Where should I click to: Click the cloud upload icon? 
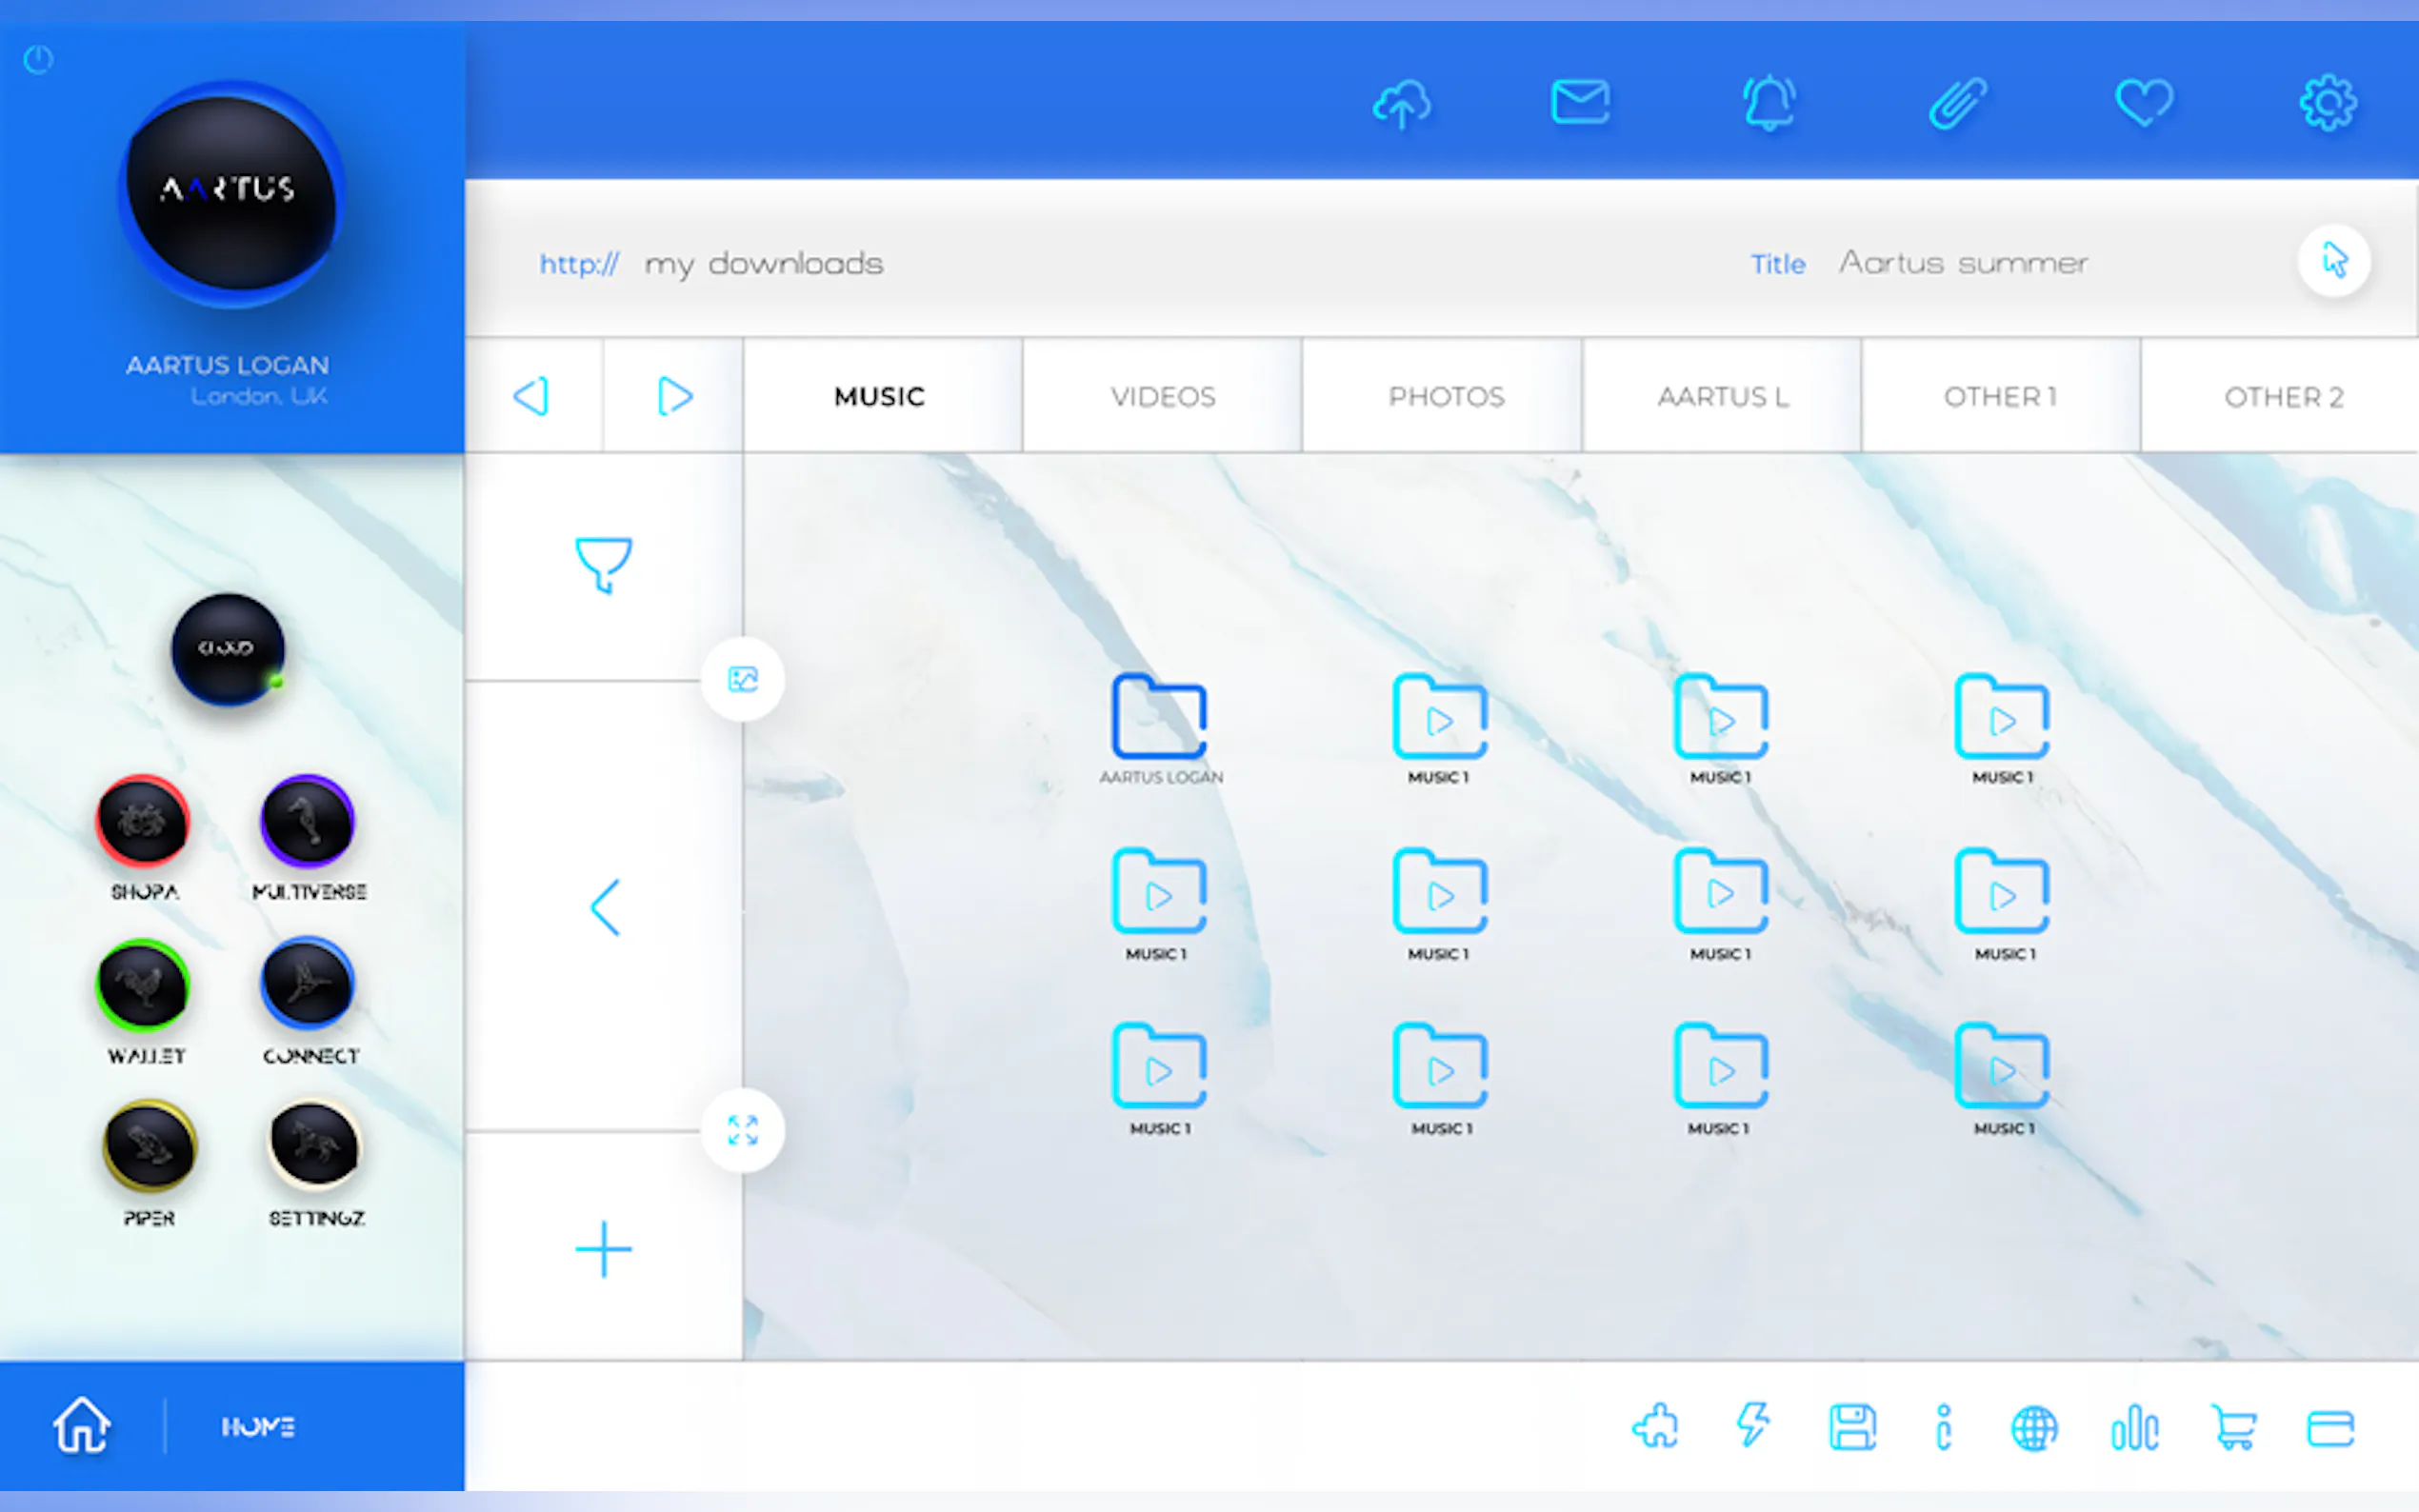[1401, 103]
